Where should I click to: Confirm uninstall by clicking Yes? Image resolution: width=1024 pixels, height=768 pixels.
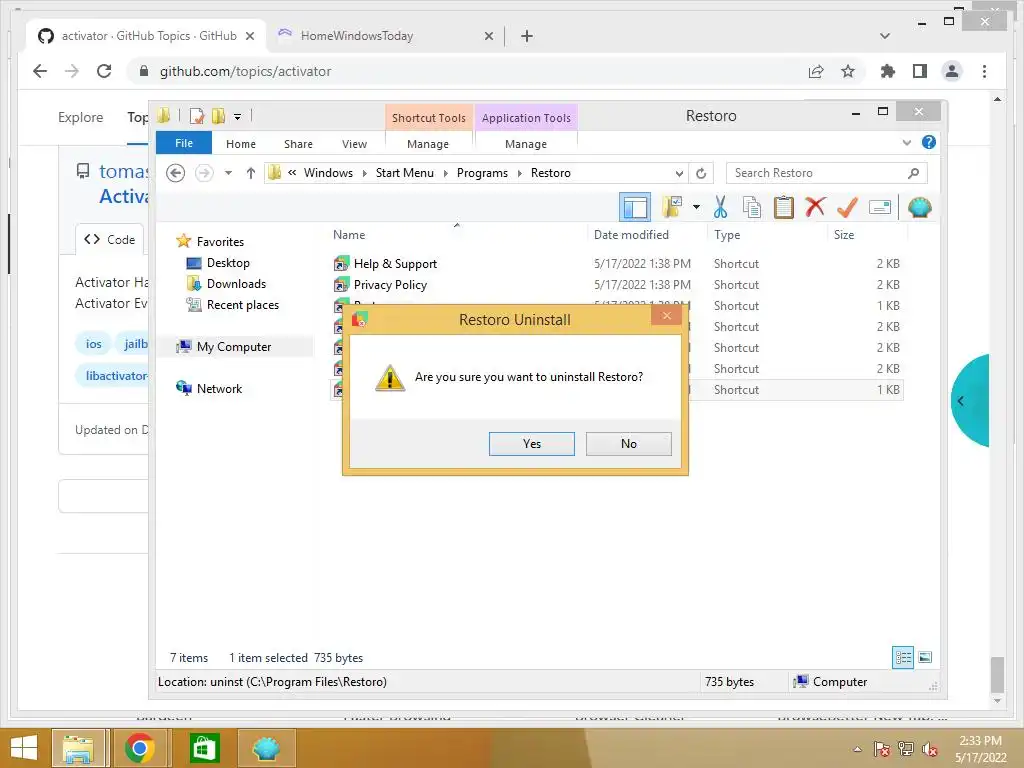point(532,443)
